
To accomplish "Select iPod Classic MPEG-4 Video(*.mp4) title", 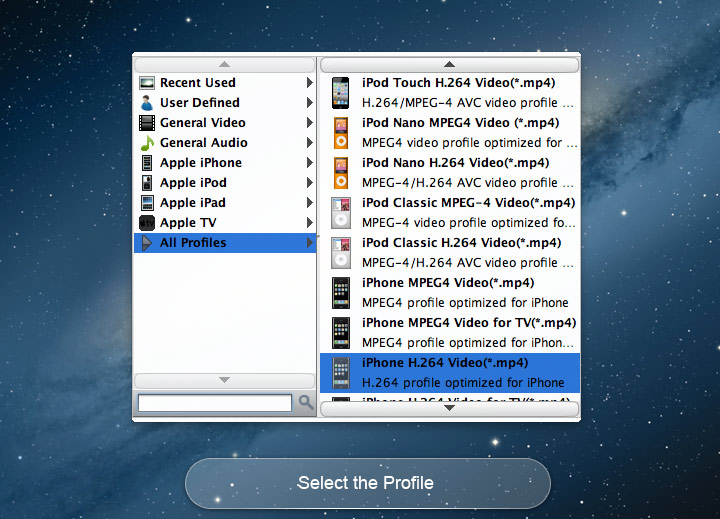I will pyautogui.click(x=468, y=203).
